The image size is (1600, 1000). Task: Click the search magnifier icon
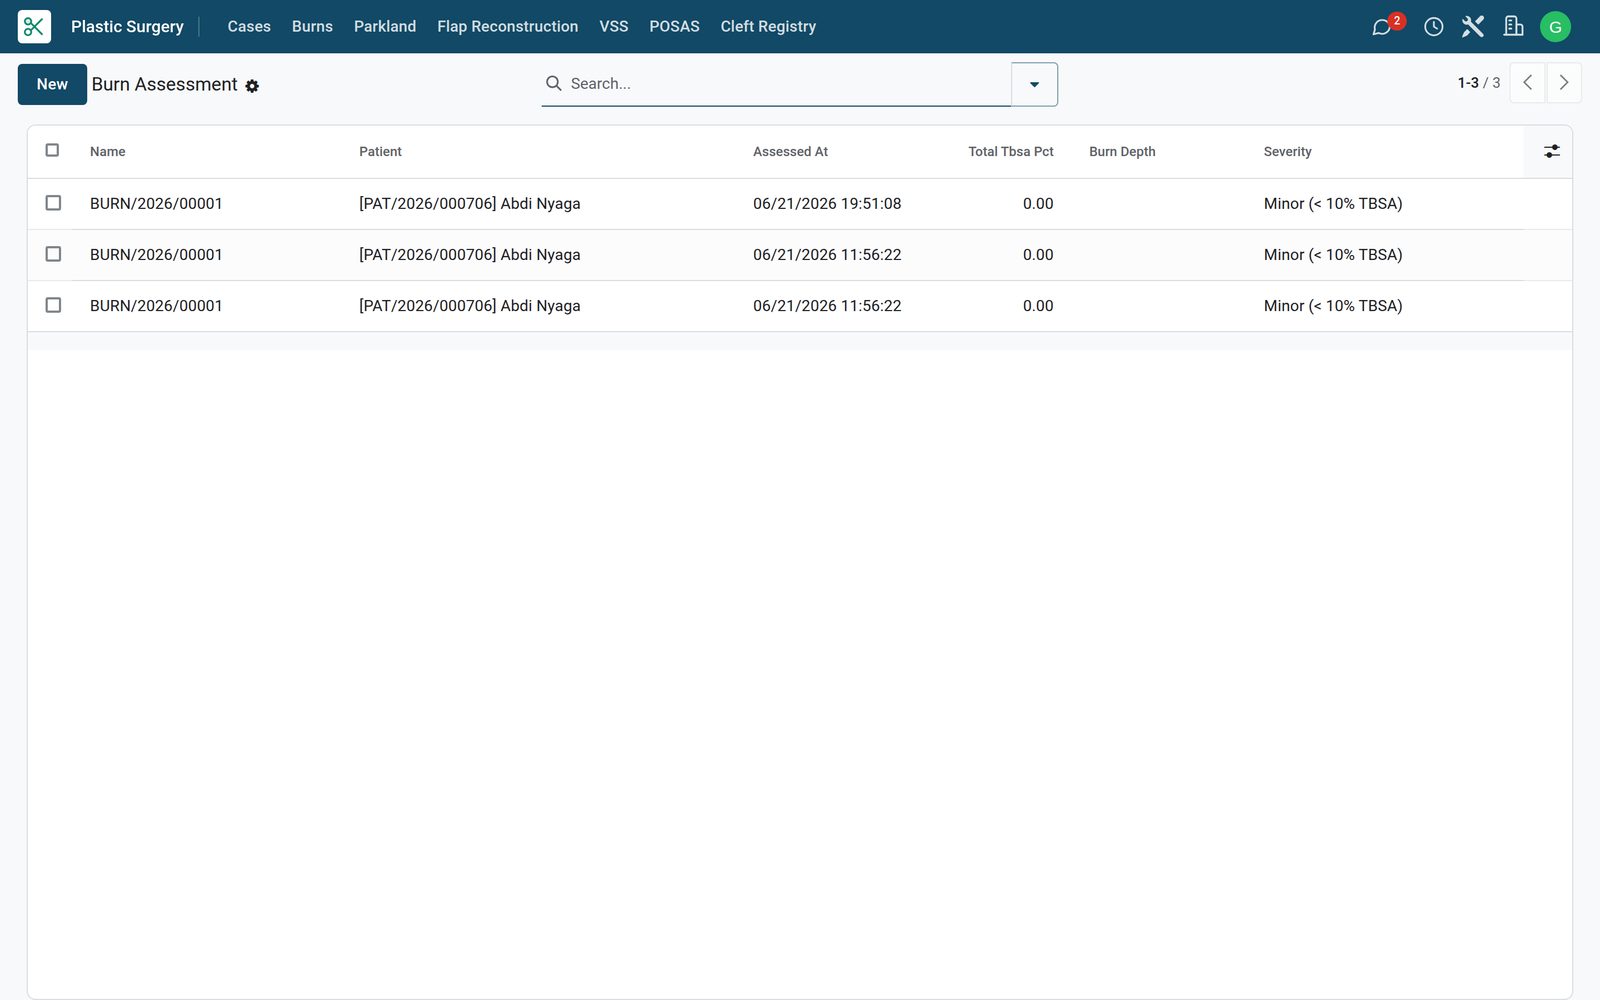coord(553,83)
